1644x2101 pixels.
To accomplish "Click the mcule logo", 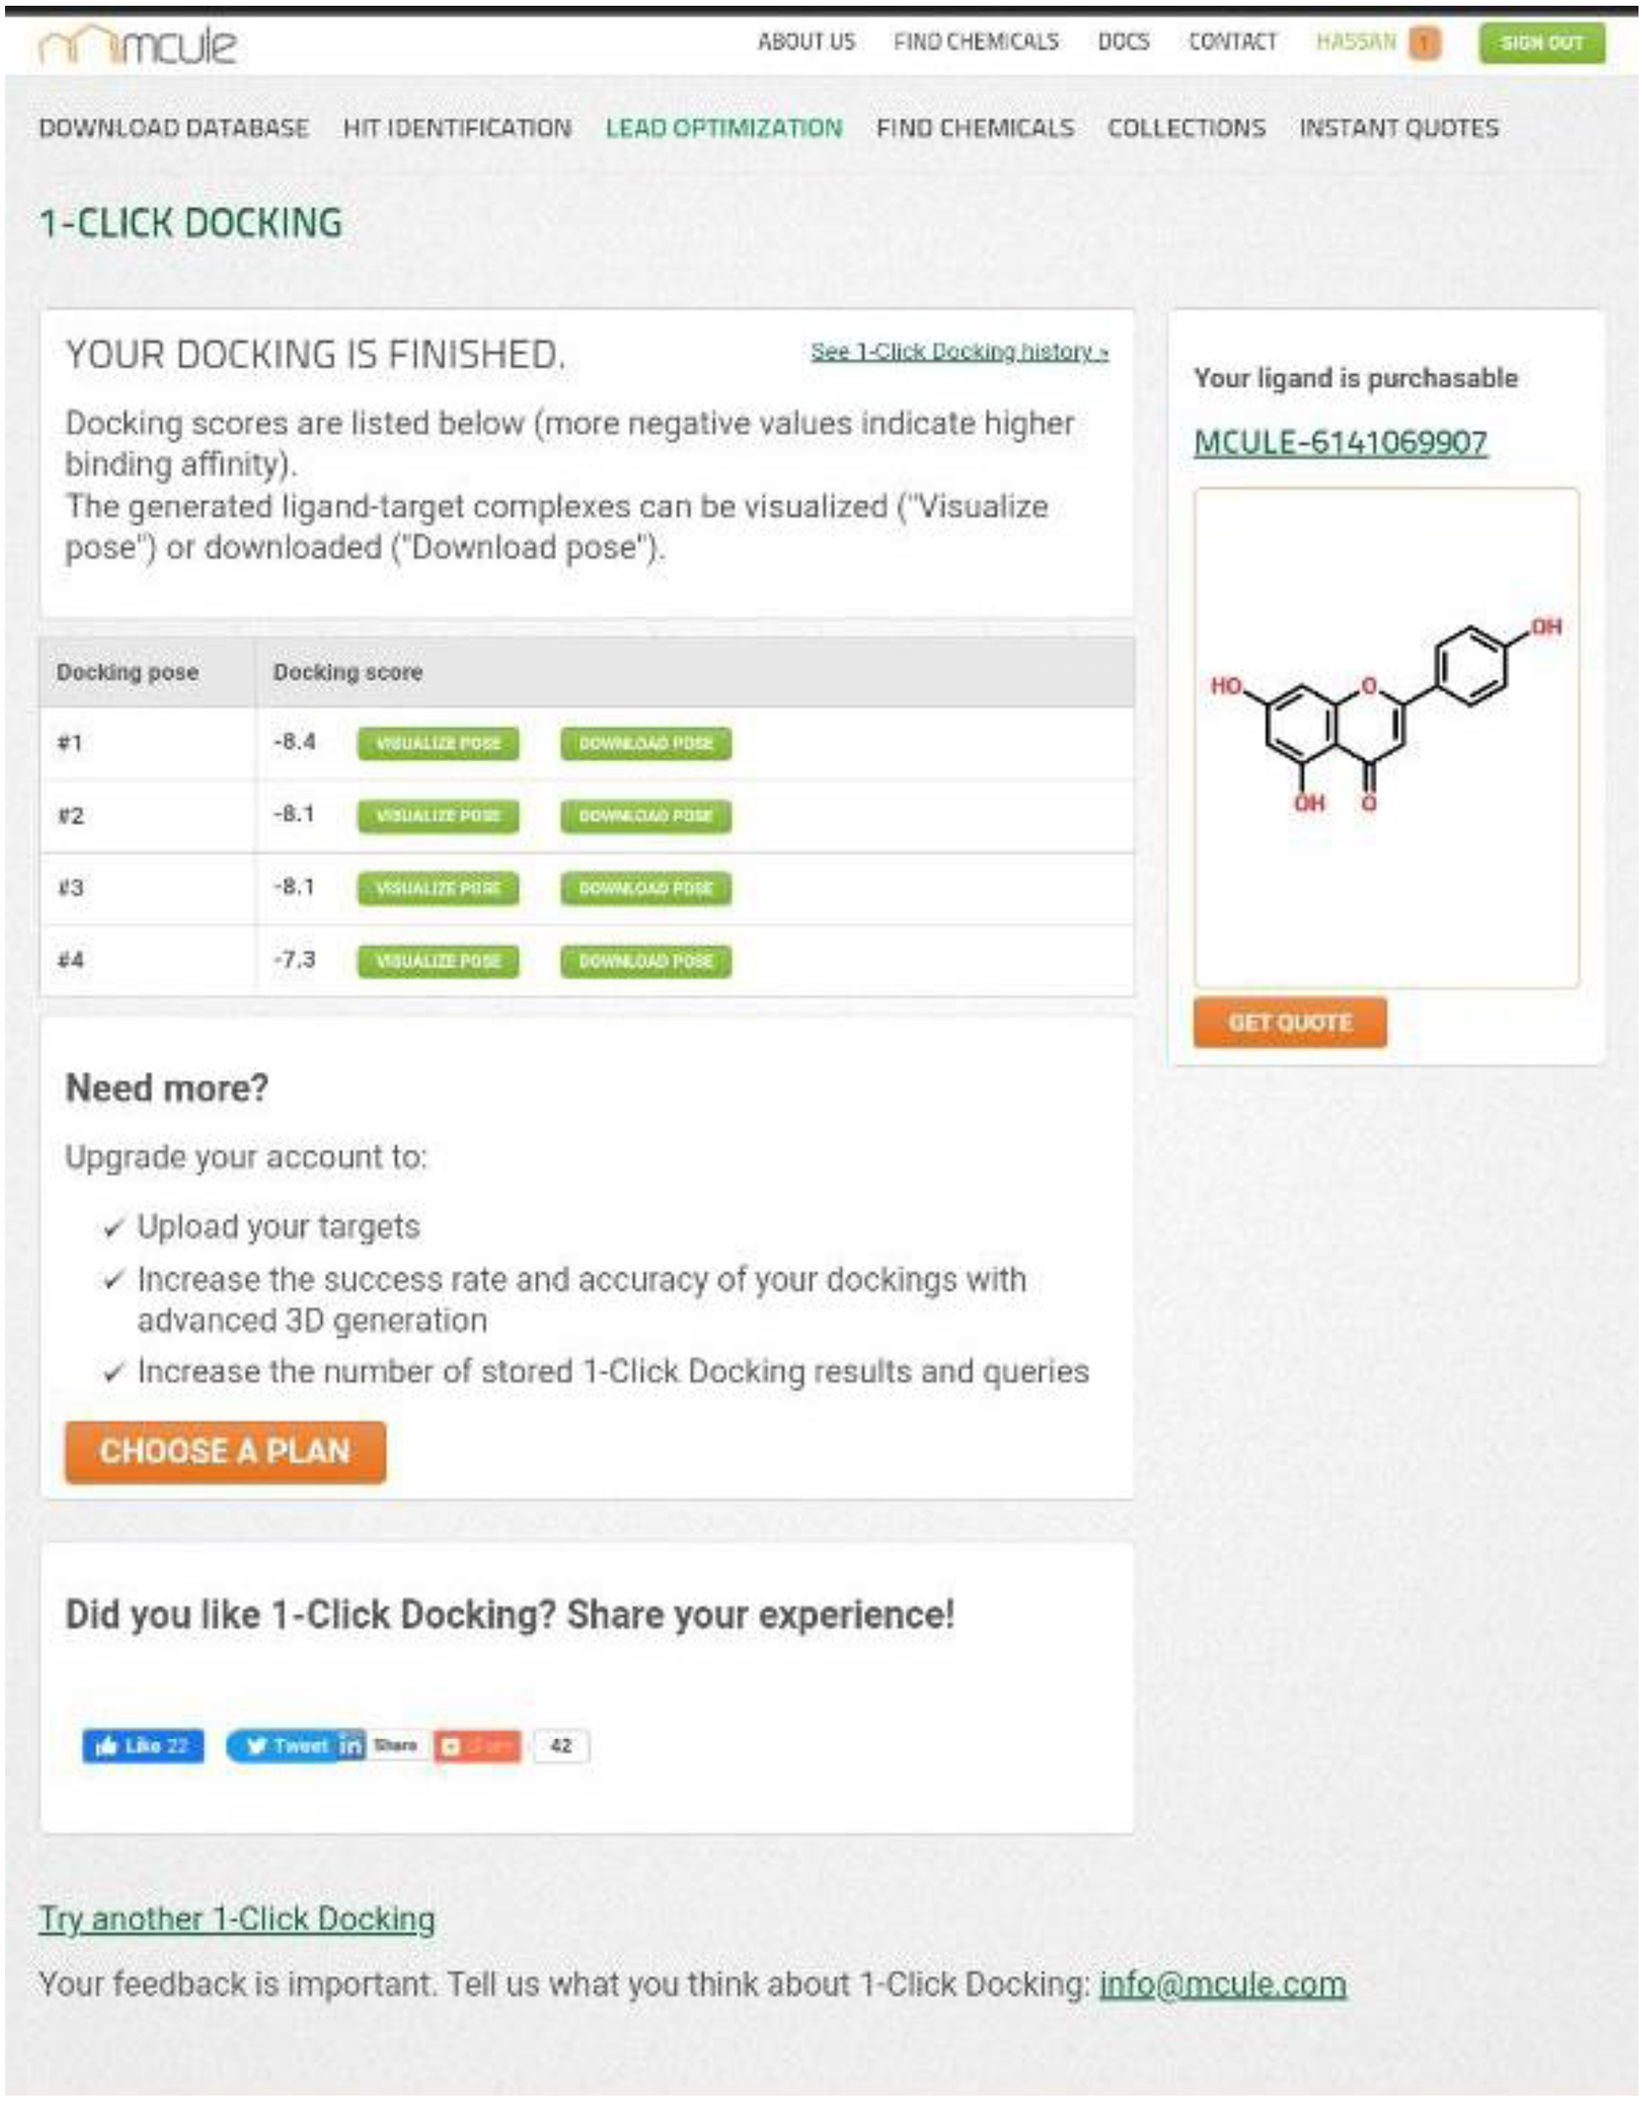I will coord(137,45).
